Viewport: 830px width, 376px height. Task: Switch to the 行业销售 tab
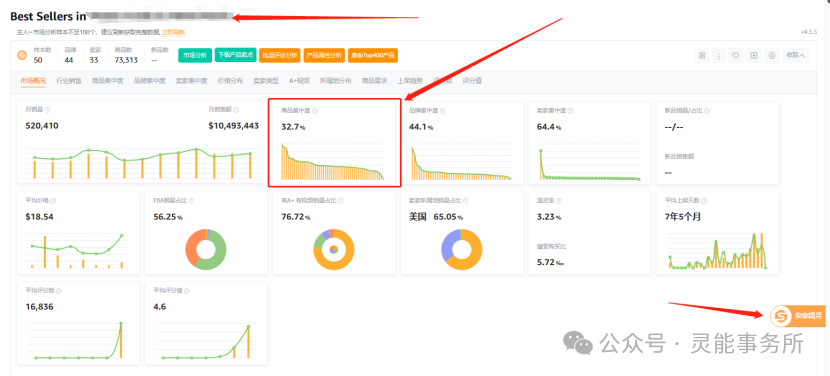click(69, 81)
